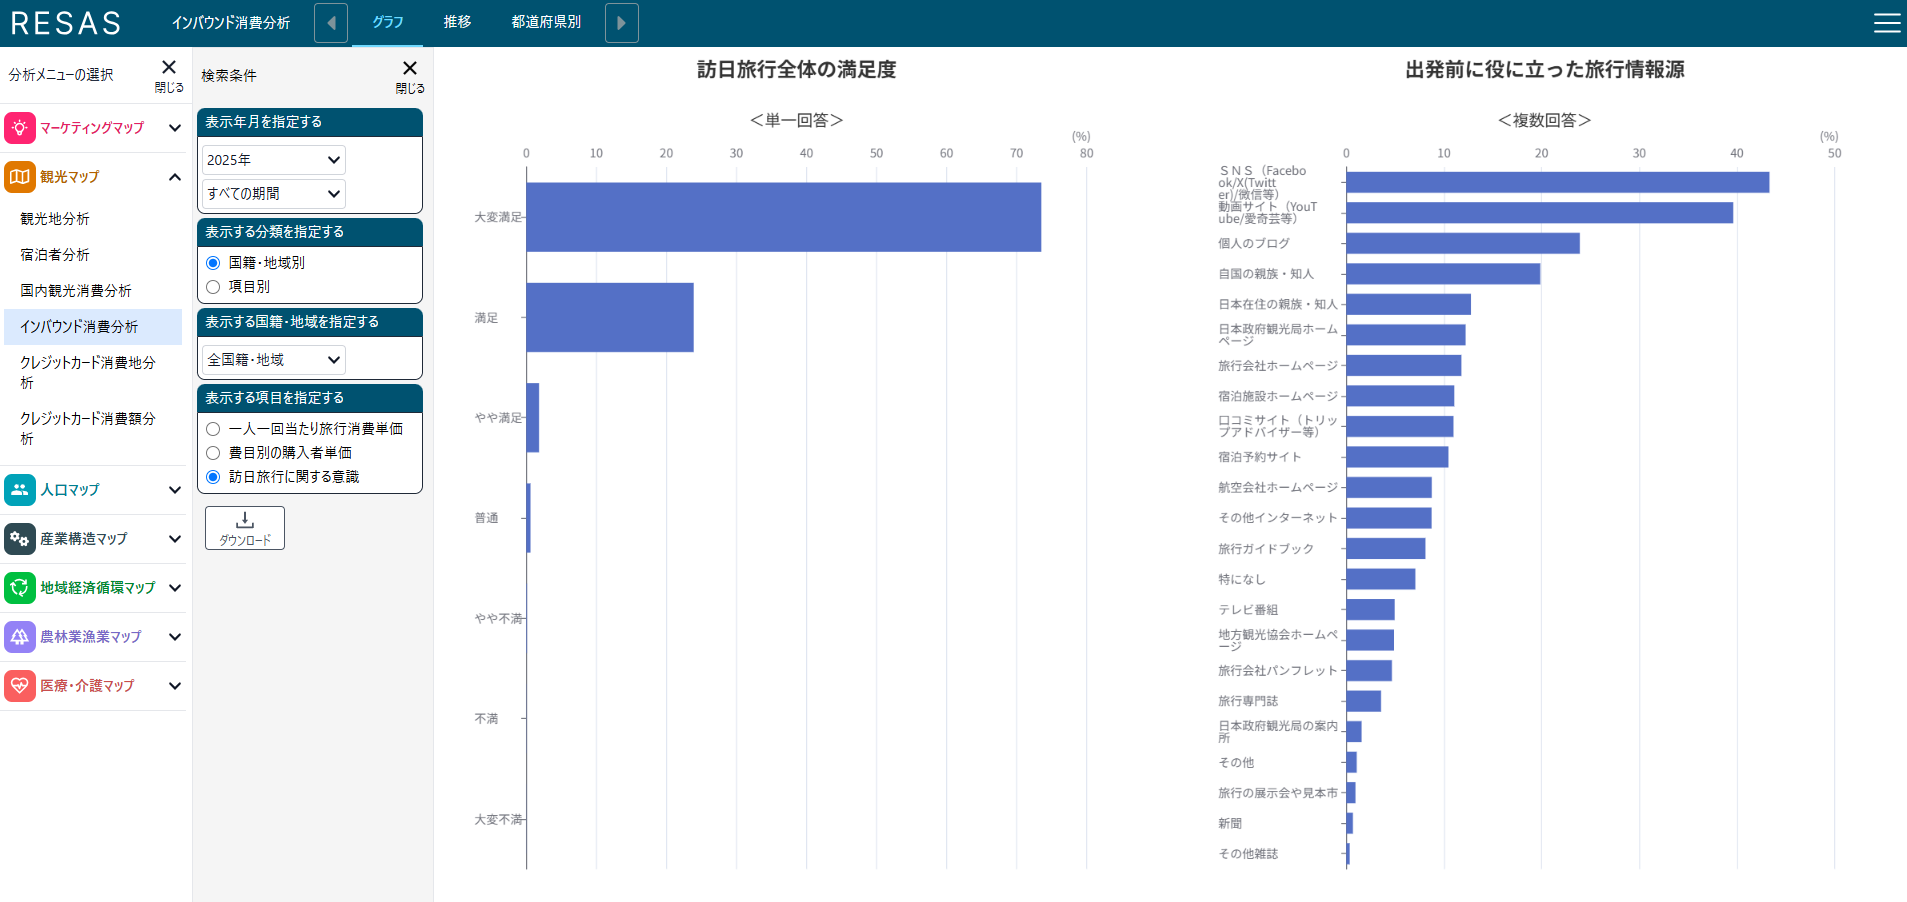Viewport: 1907px width, 902px height.
Task: Open the hamburger menu icon
Action: [1886, 23]
